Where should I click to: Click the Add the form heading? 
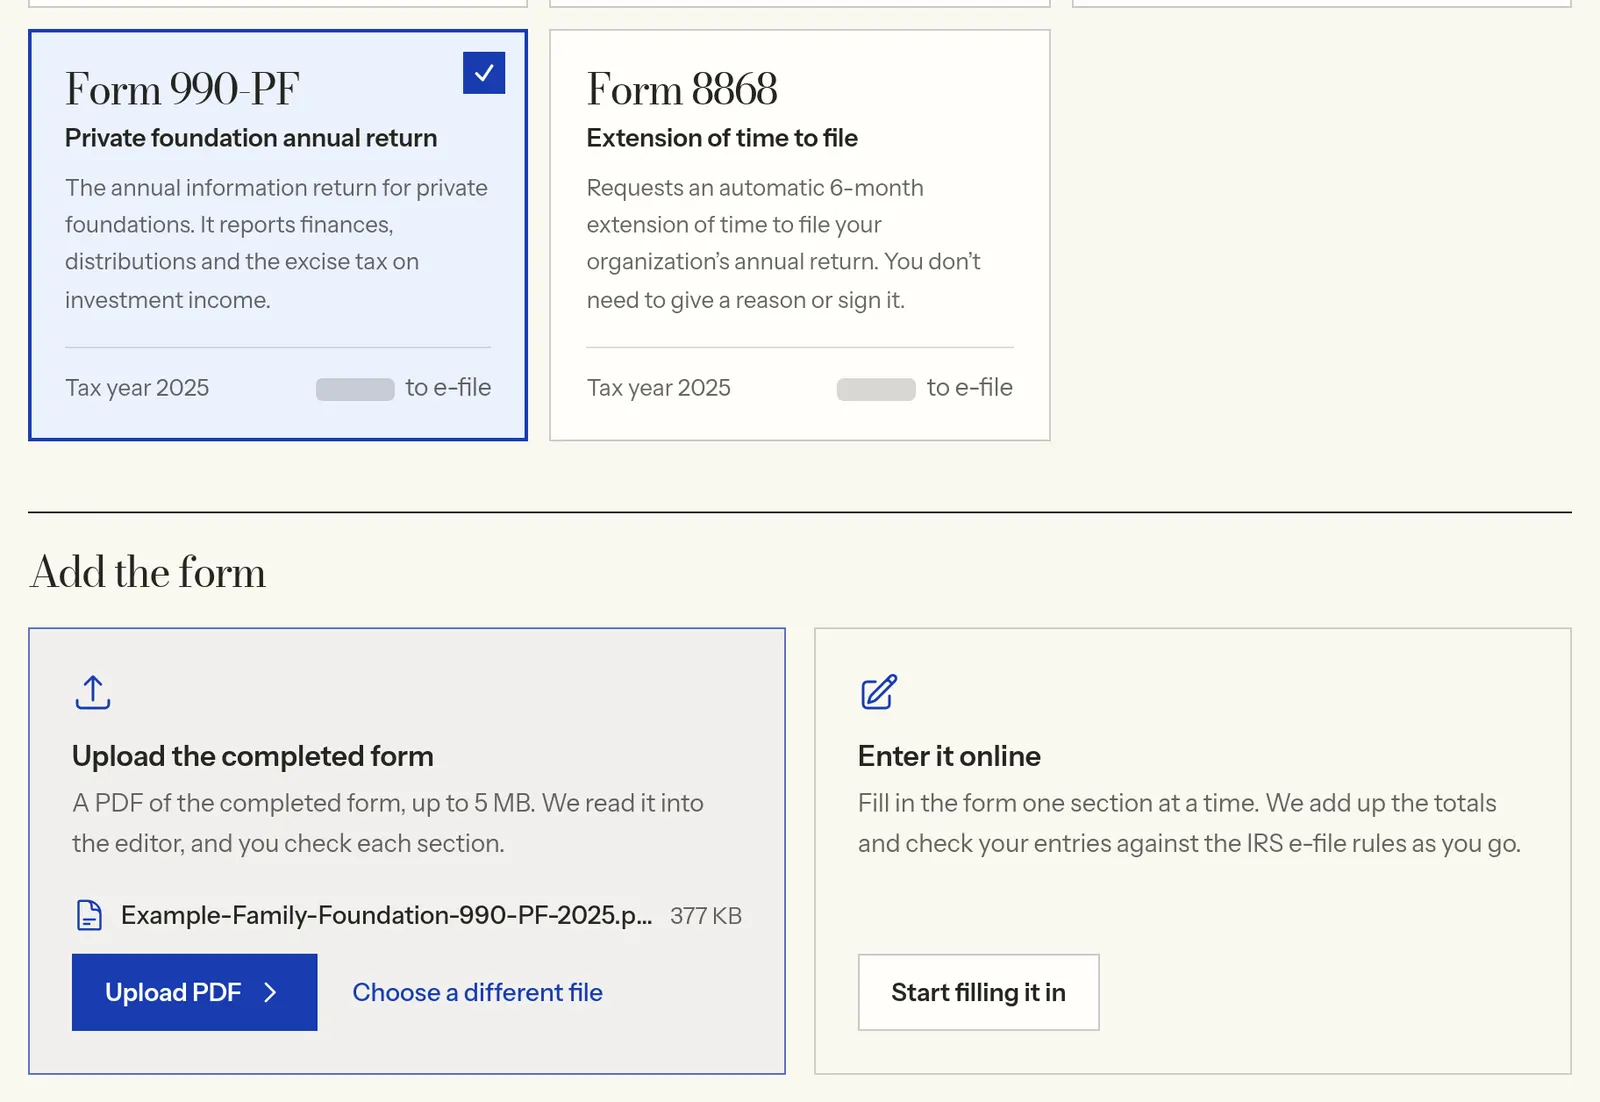tap(148, 572)
